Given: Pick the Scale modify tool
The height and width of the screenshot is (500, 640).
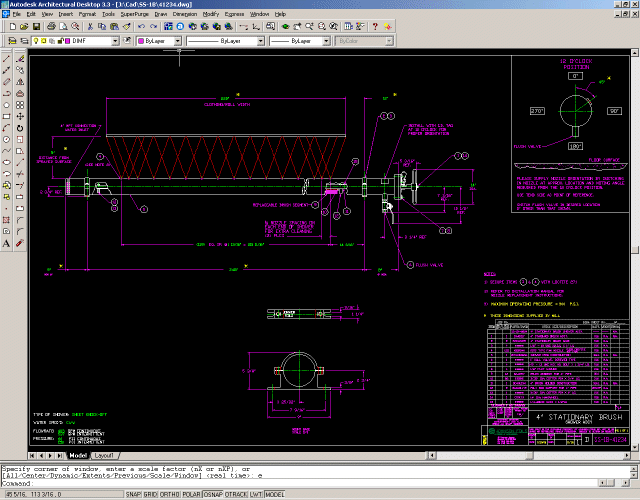Looking at the screenshot, I should point(20,140).
